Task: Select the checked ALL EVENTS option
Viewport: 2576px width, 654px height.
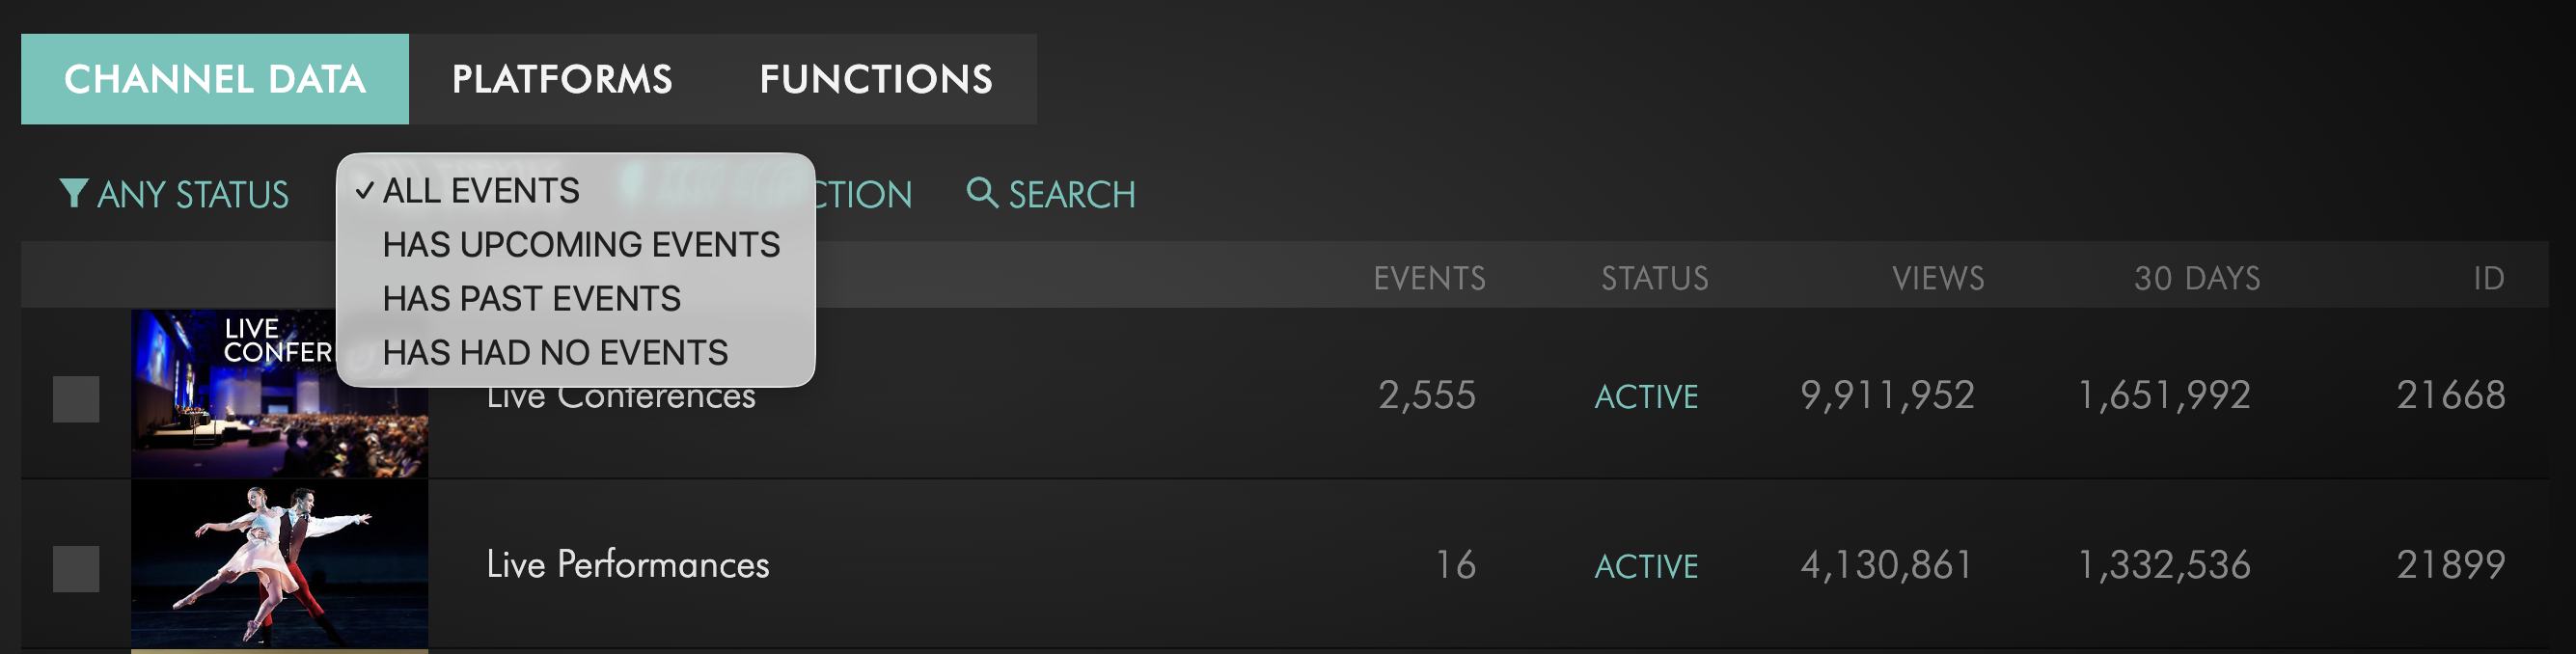Action: click(480, 191)
